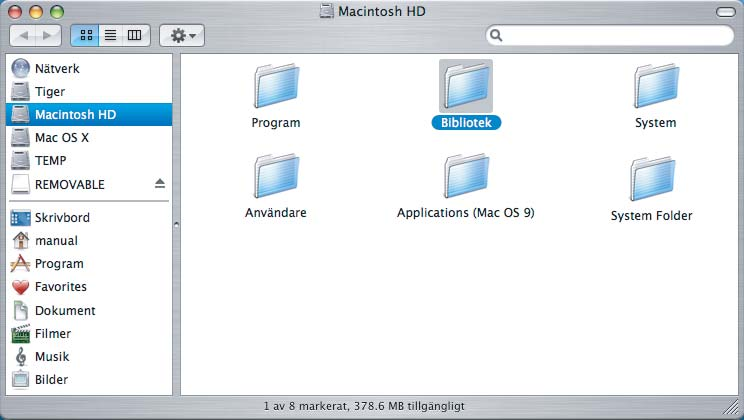Screen dimensions: 744x420
Task: Open Nätverk in the sidebar
Action: pyautogui.click(x=89, y=68)
